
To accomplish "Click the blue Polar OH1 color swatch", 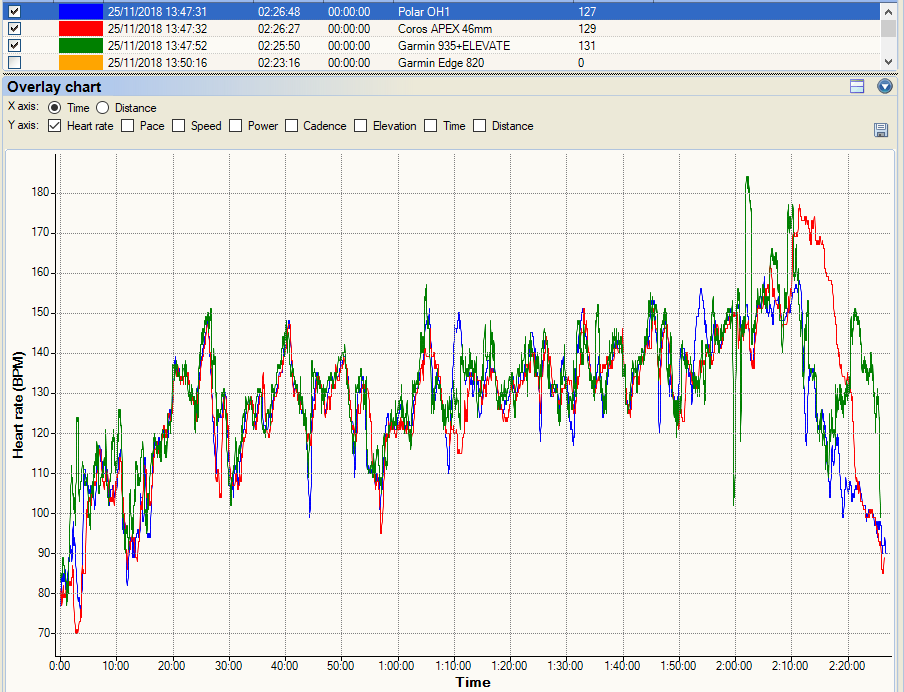I will pyautogui.click(x=81, y=12).
